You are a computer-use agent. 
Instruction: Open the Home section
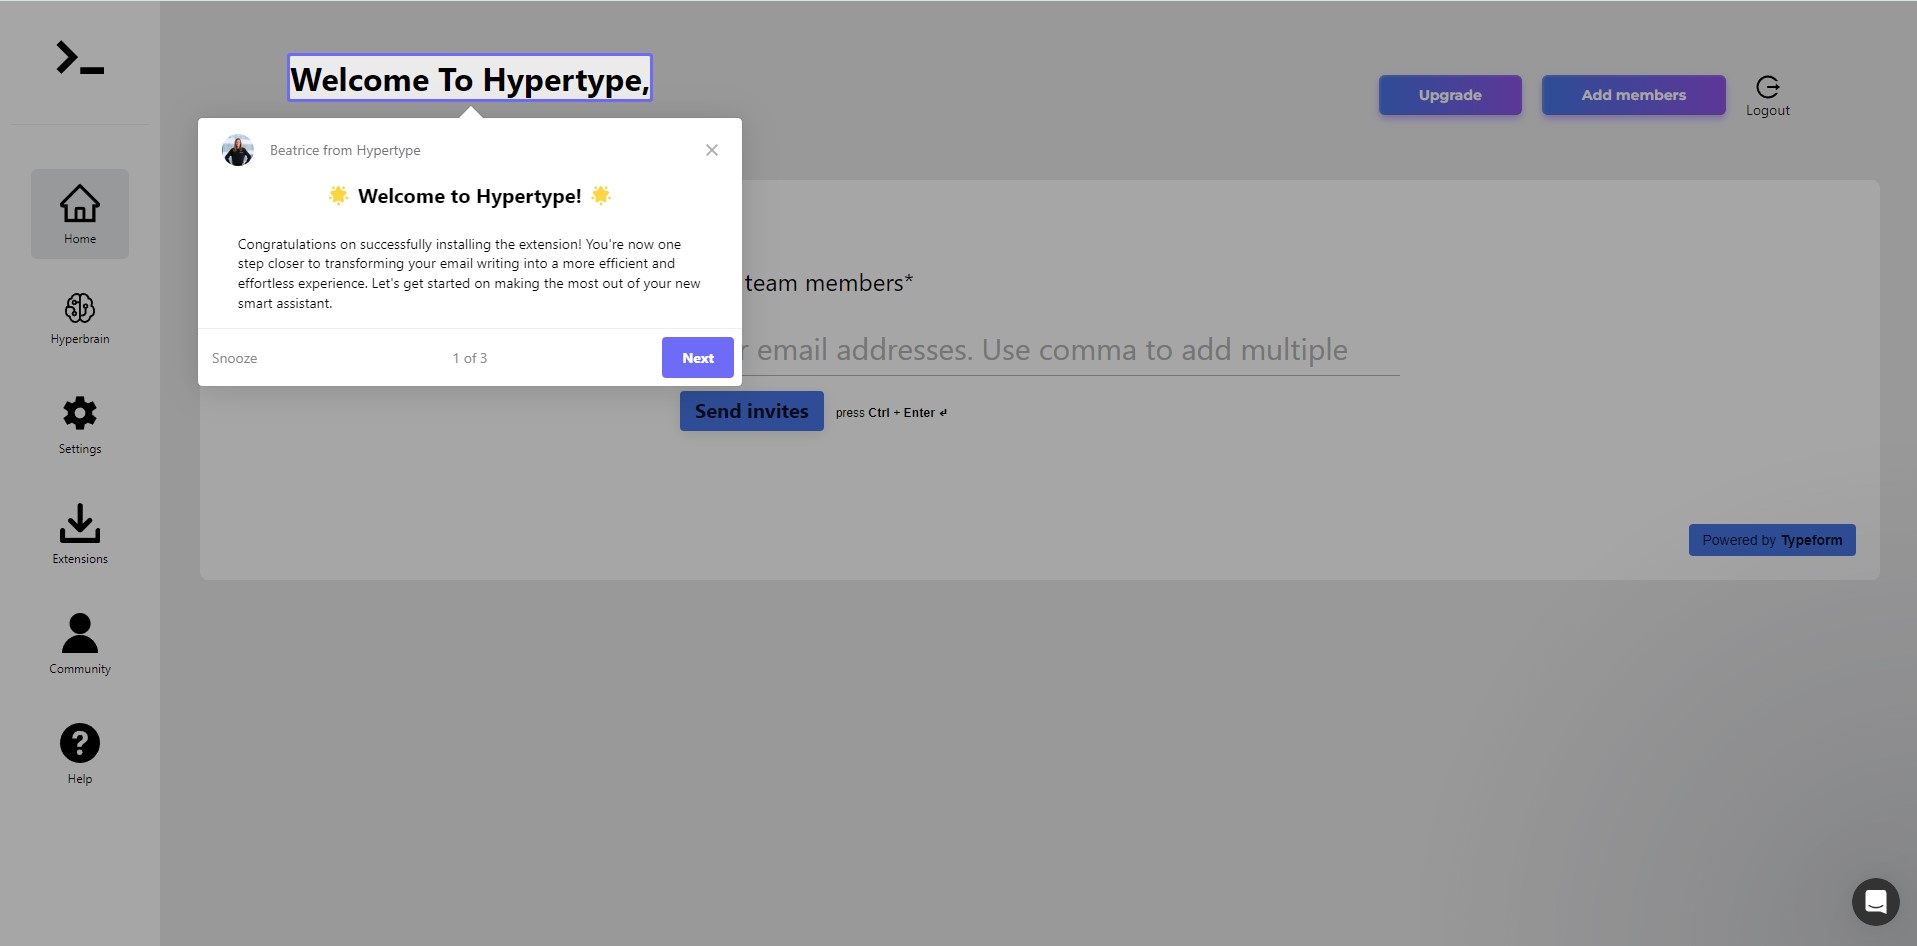tap(80, 214)
